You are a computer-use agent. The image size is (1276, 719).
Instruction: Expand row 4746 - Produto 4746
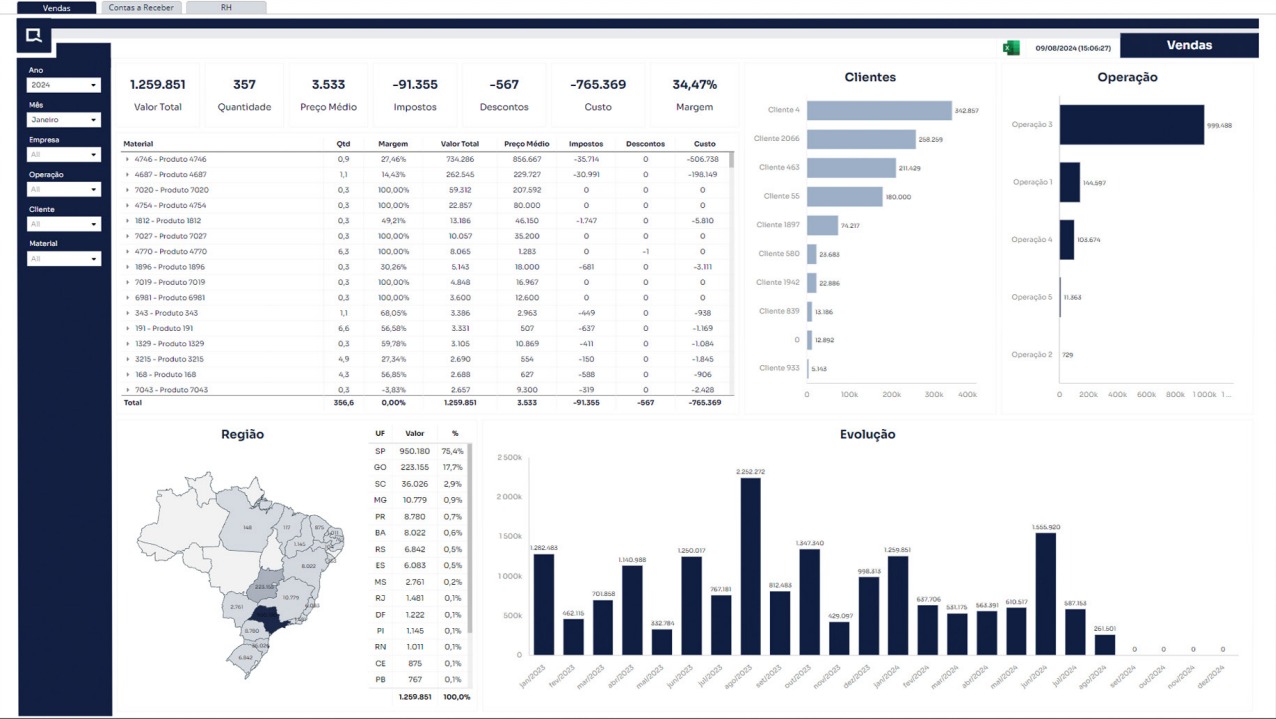point(127,159)
